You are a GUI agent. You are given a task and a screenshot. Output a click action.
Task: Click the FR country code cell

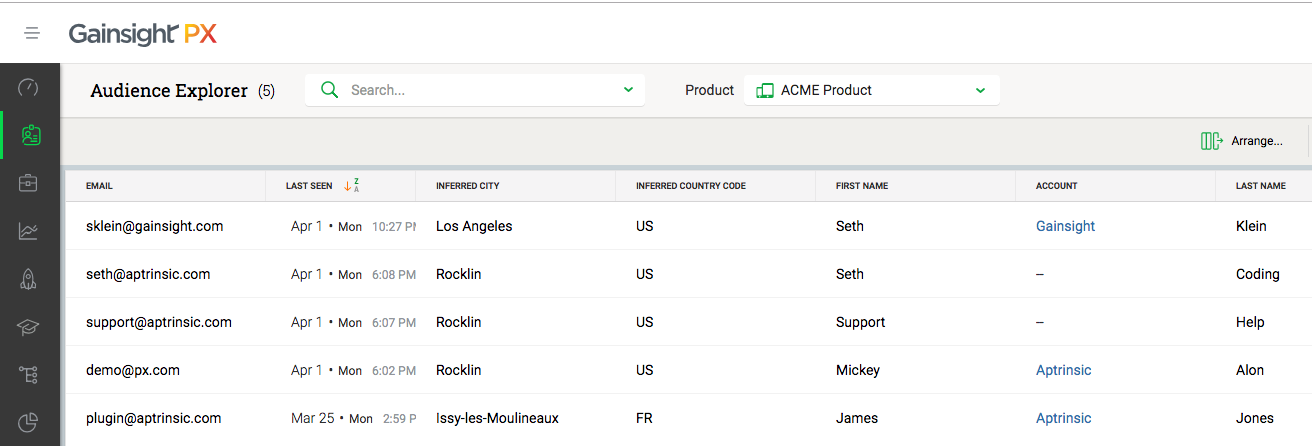tap(644, 418)
